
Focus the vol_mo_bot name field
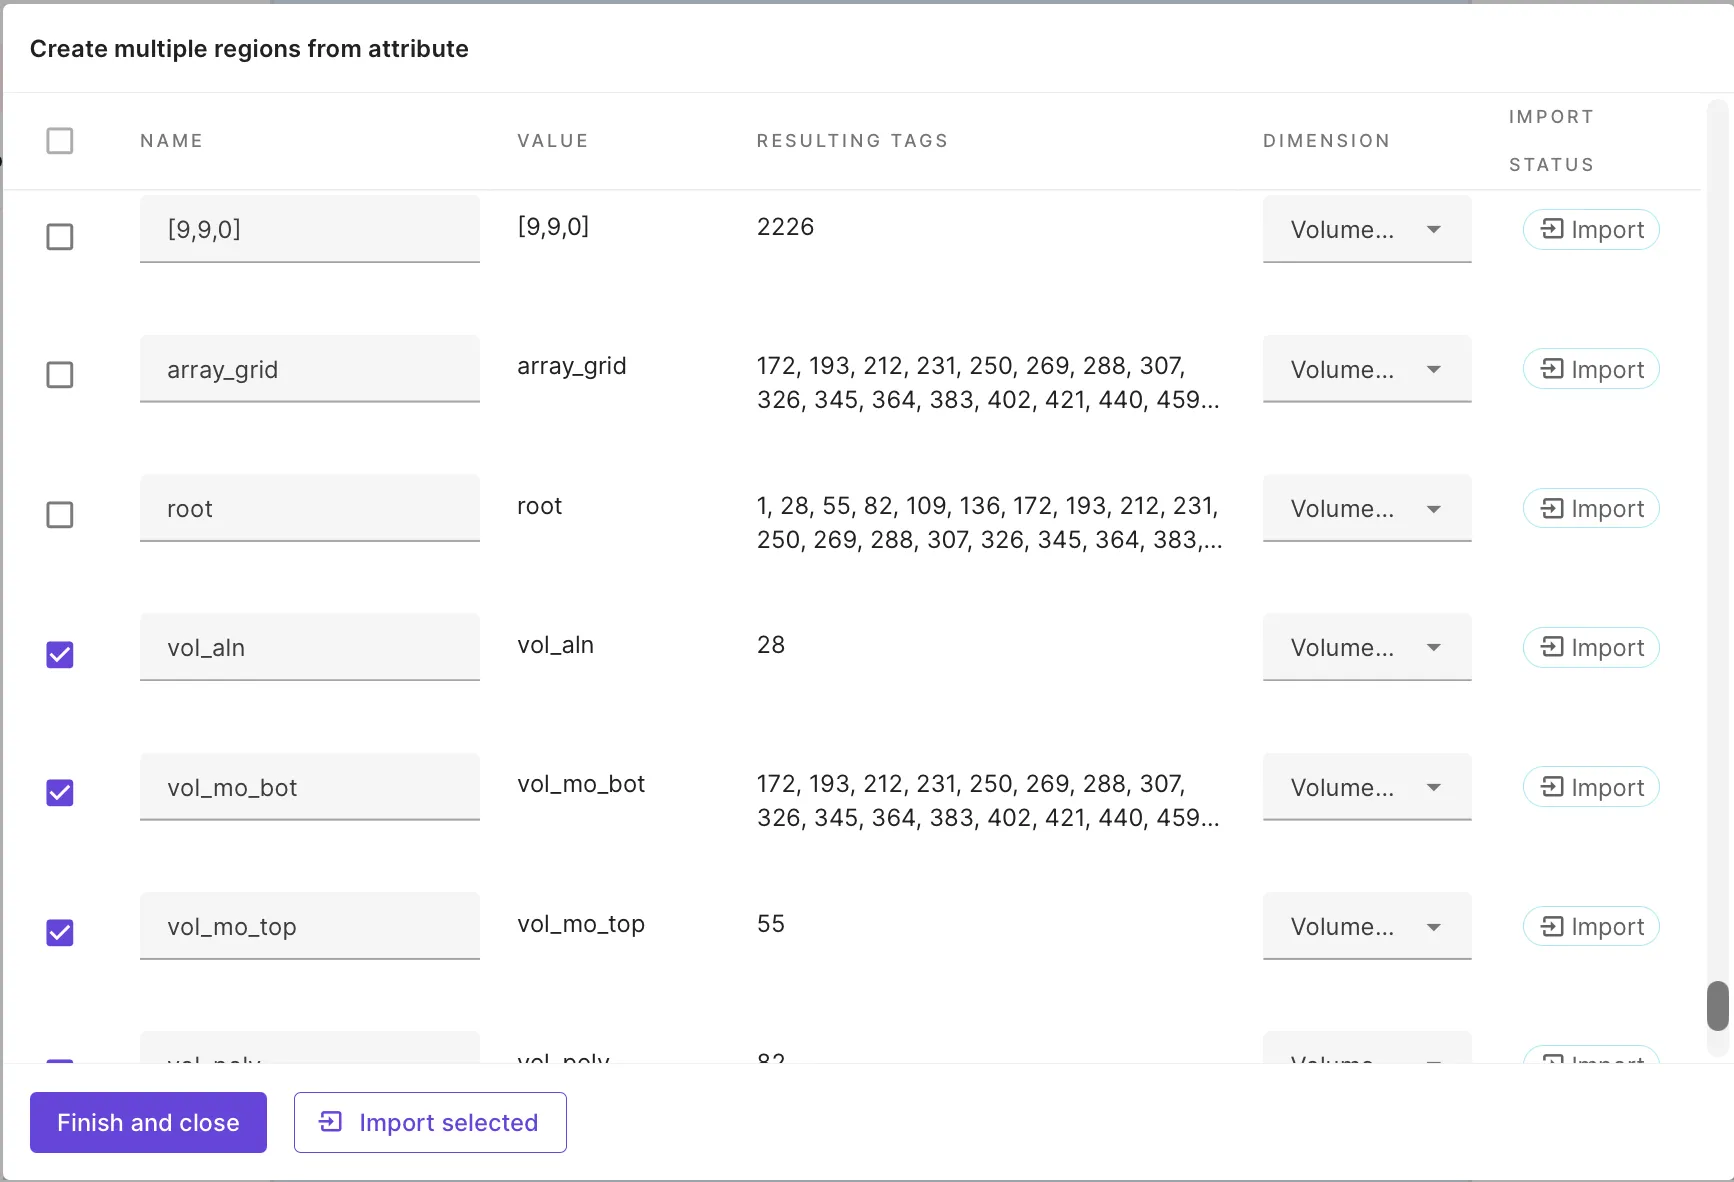pos(310,788)
